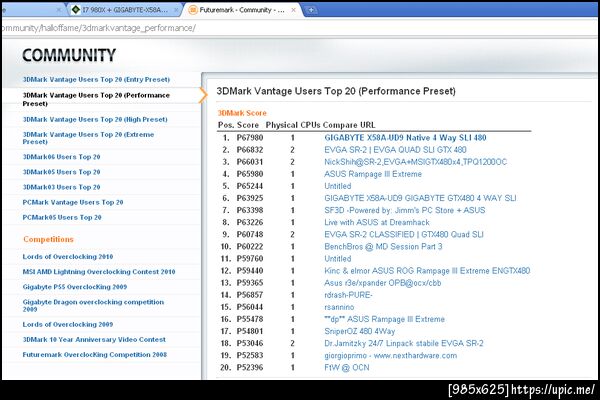This screenshot has height=400, width=600.
Task: Click the top score P67980
Action: [250, 138]
